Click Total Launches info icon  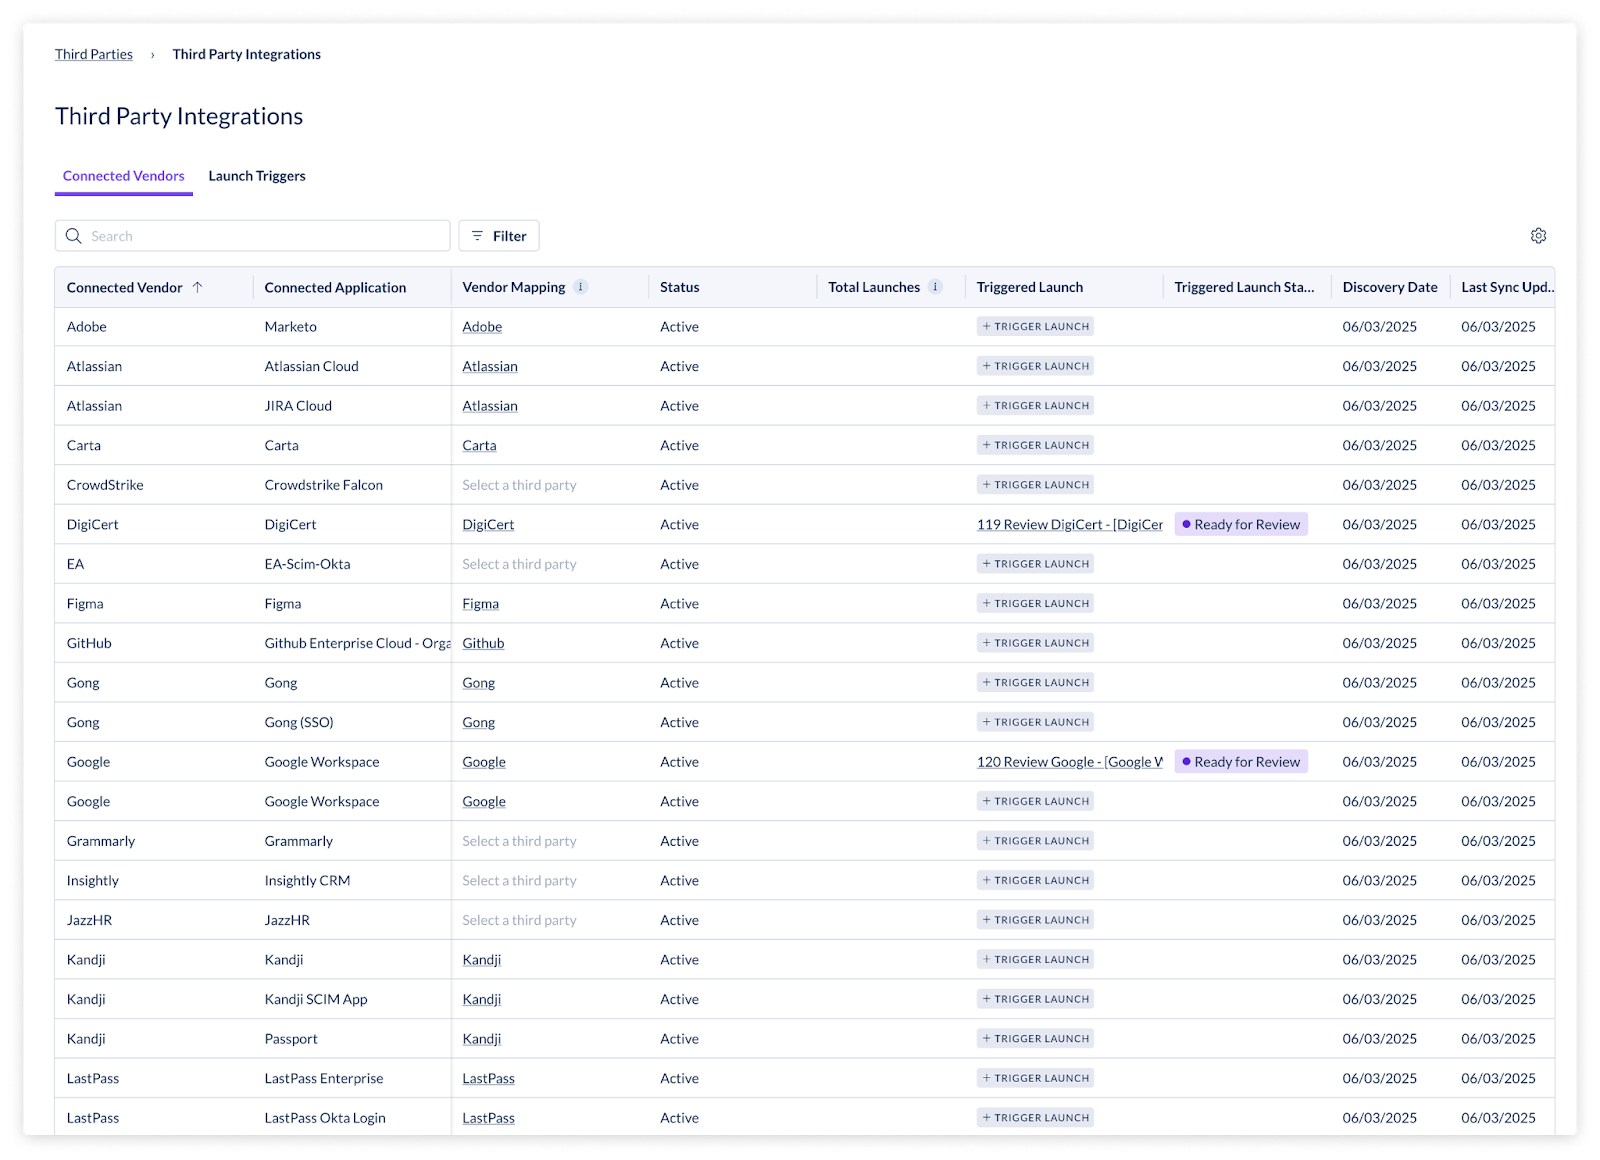(x=935, y=287)
